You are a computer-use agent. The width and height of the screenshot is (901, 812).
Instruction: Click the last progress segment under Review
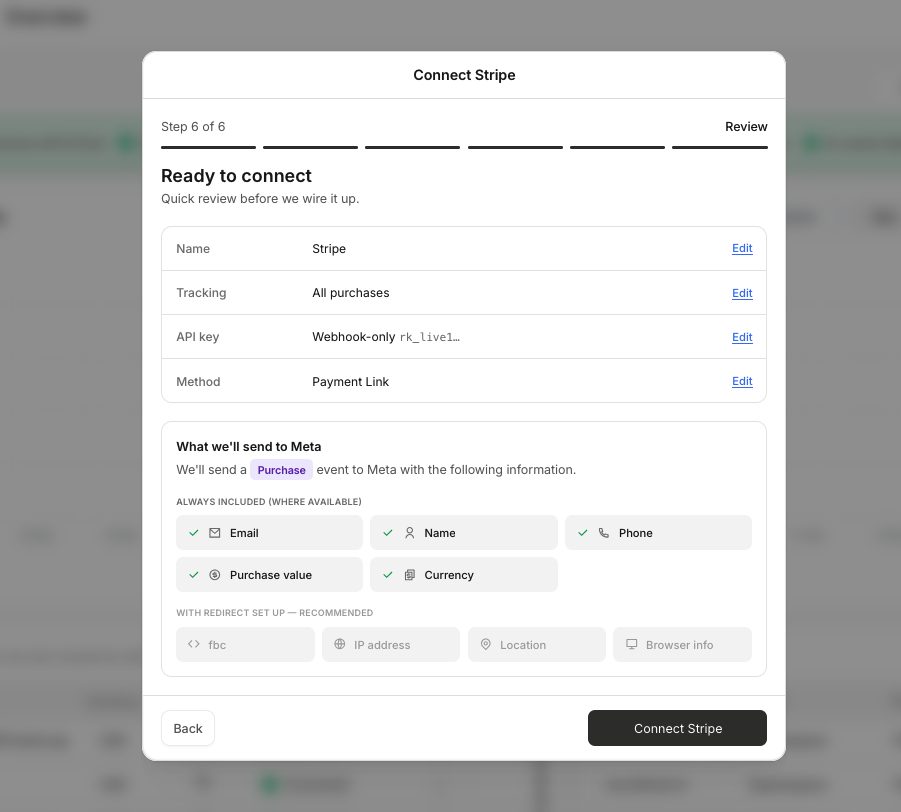720,147
